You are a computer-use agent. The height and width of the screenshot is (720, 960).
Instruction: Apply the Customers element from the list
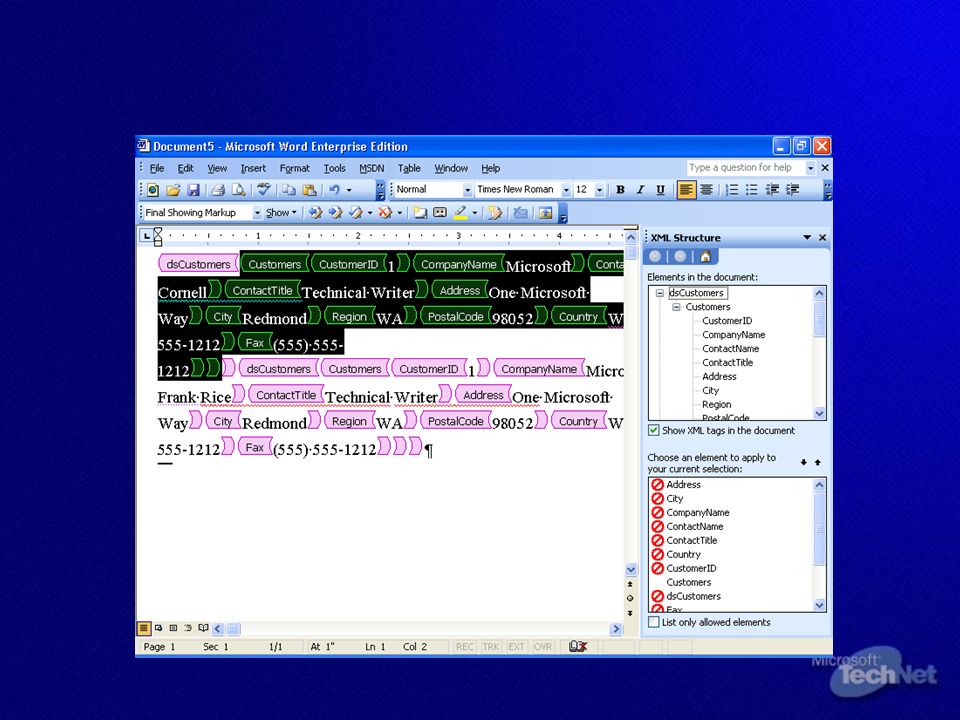click(x=689, y=582)
